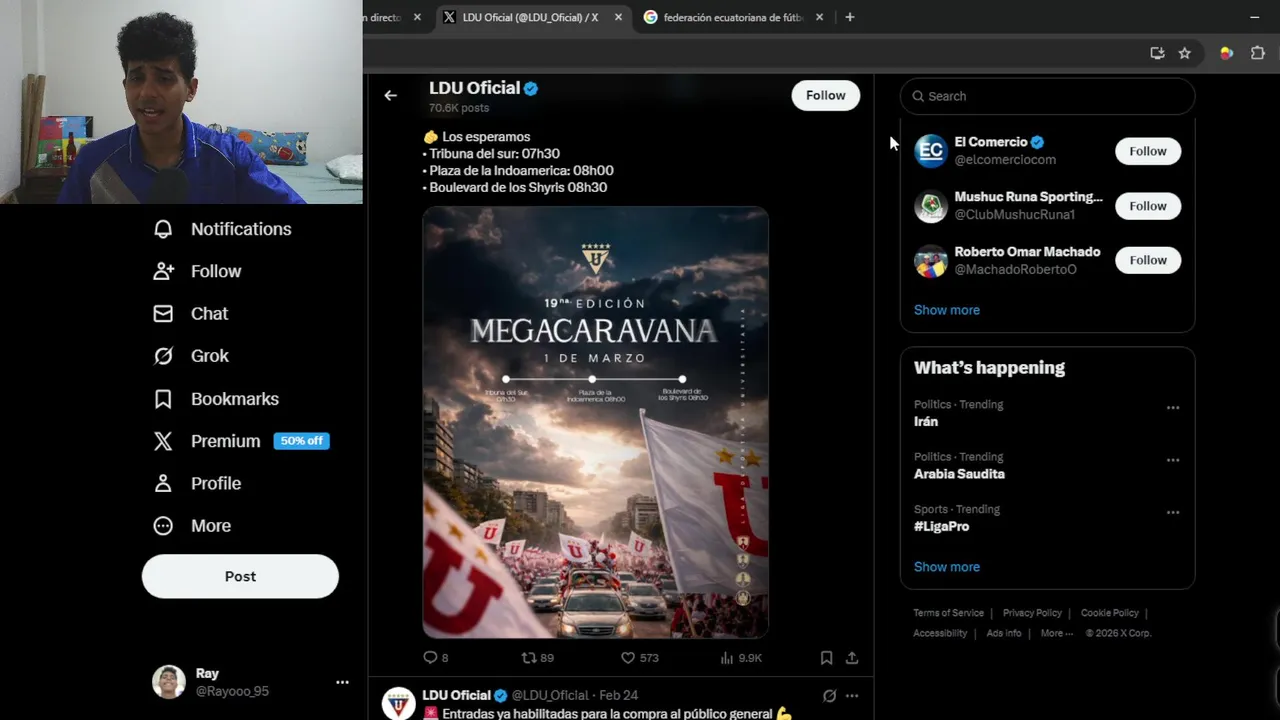Screen dimensions: 1280x720
Task: Click the Post button
Action: click(240, 577)
